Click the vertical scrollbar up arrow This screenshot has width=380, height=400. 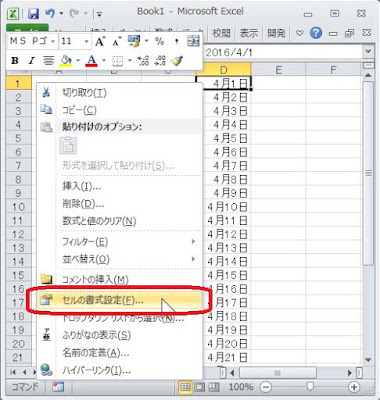tap(368, 76)
